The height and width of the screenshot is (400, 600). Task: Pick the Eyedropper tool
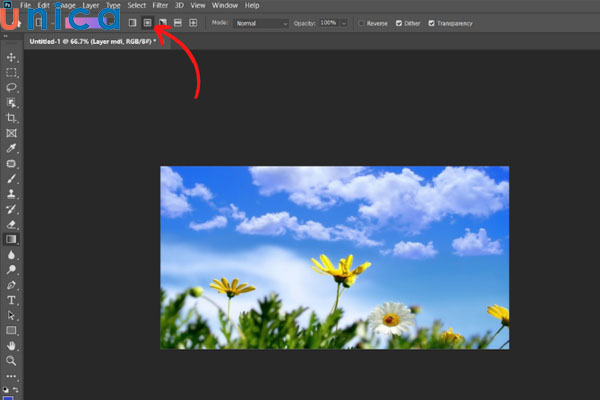(12, 148)
